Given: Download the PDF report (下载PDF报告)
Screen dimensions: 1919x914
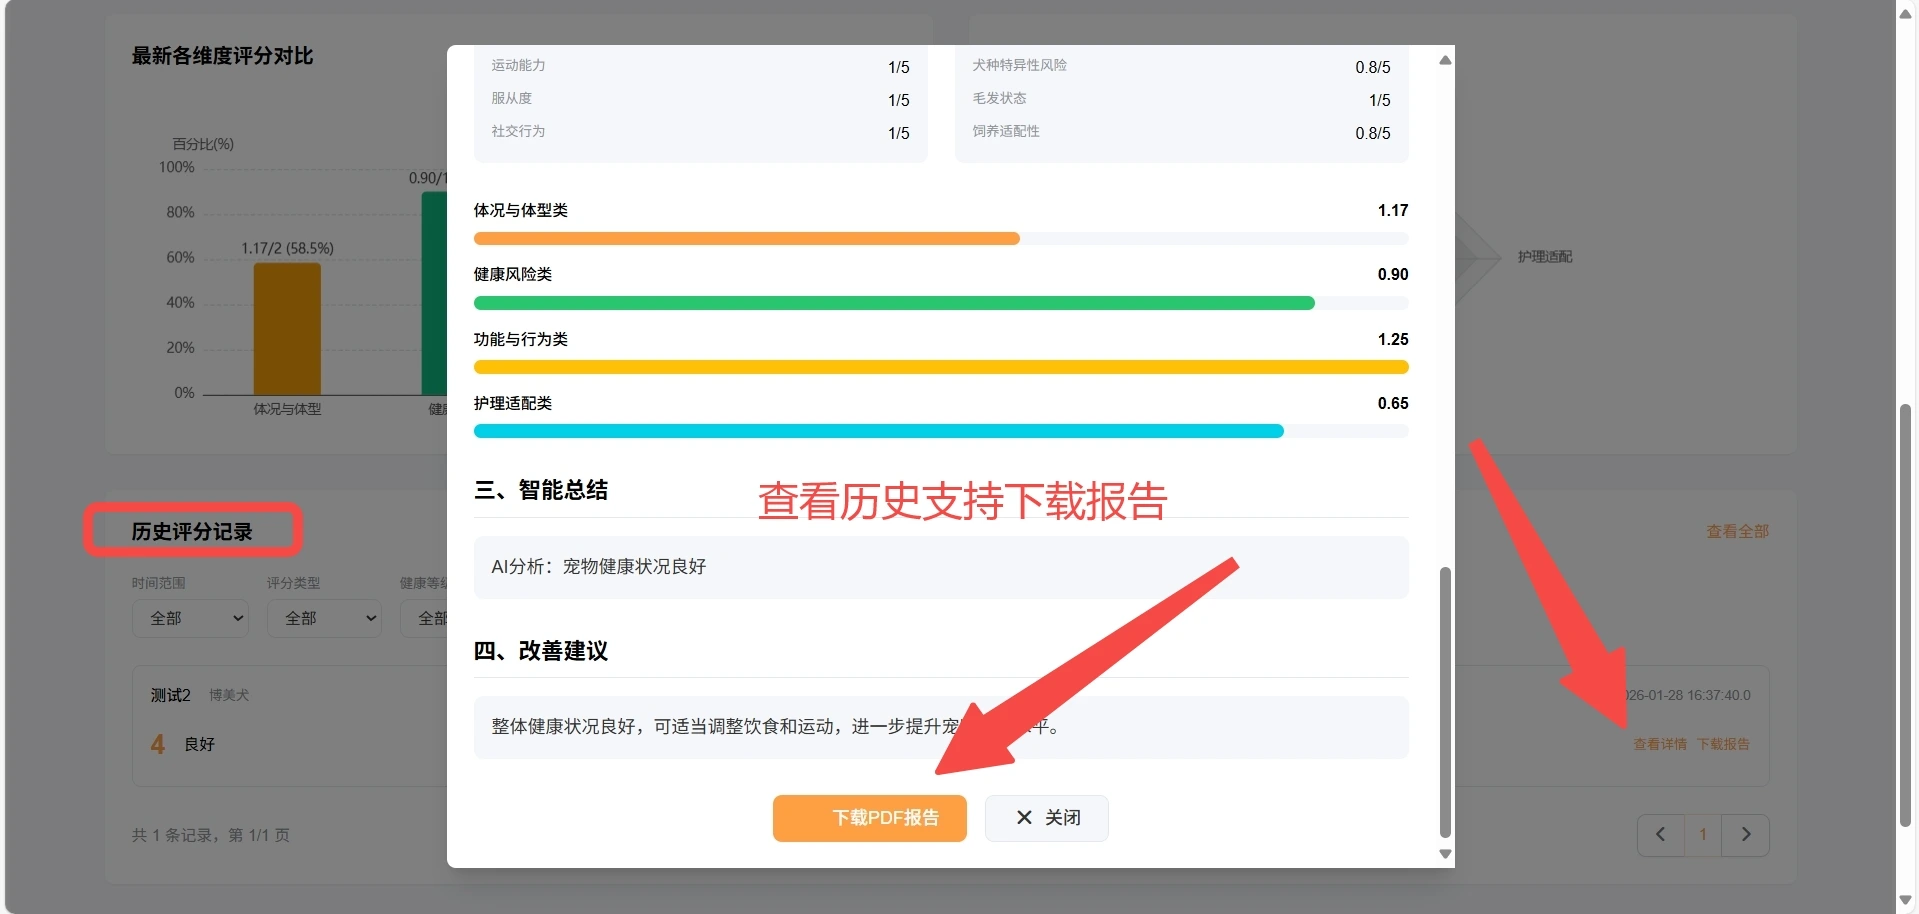Looking at the screenshot, I should tap(869, 818).
